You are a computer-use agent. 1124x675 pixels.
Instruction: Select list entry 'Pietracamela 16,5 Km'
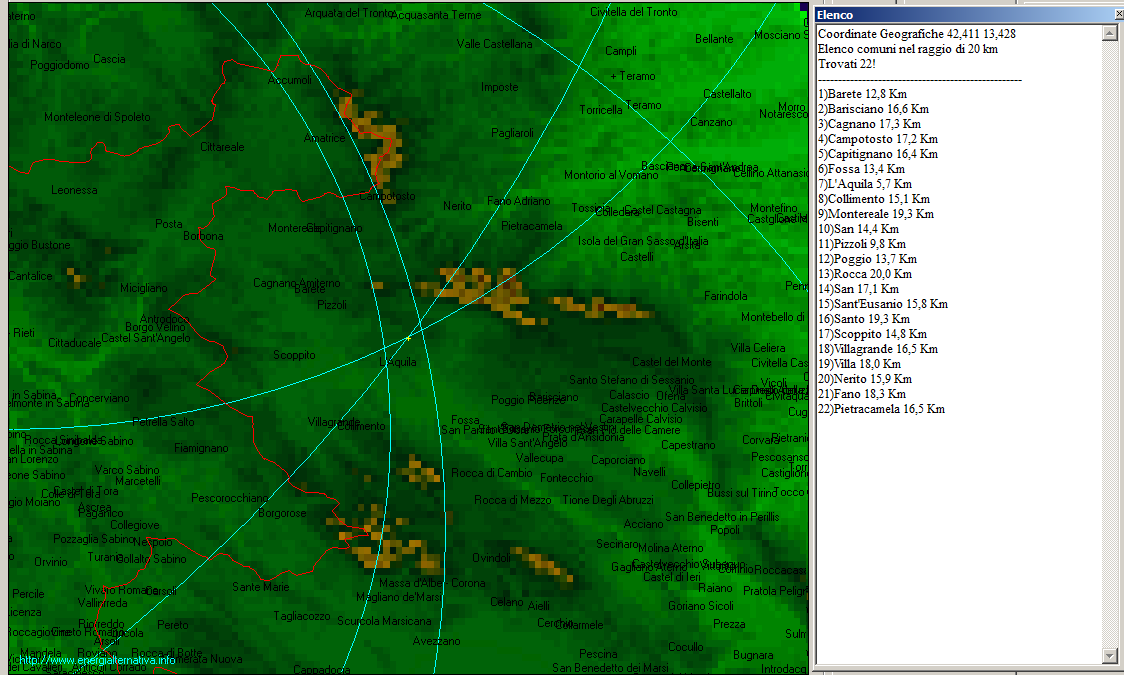881,410
